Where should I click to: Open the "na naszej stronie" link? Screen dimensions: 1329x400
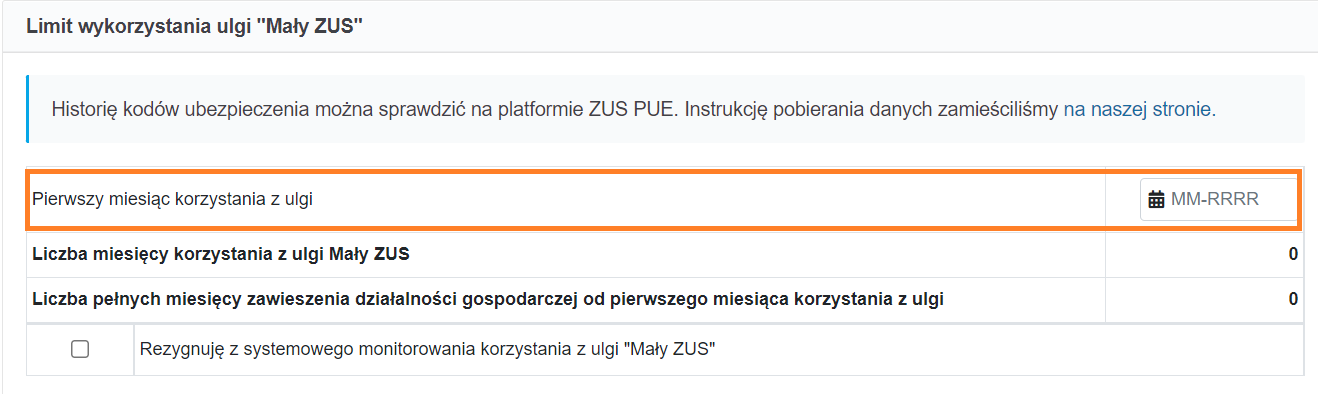pyautogui.click(x=1137, y=109)
